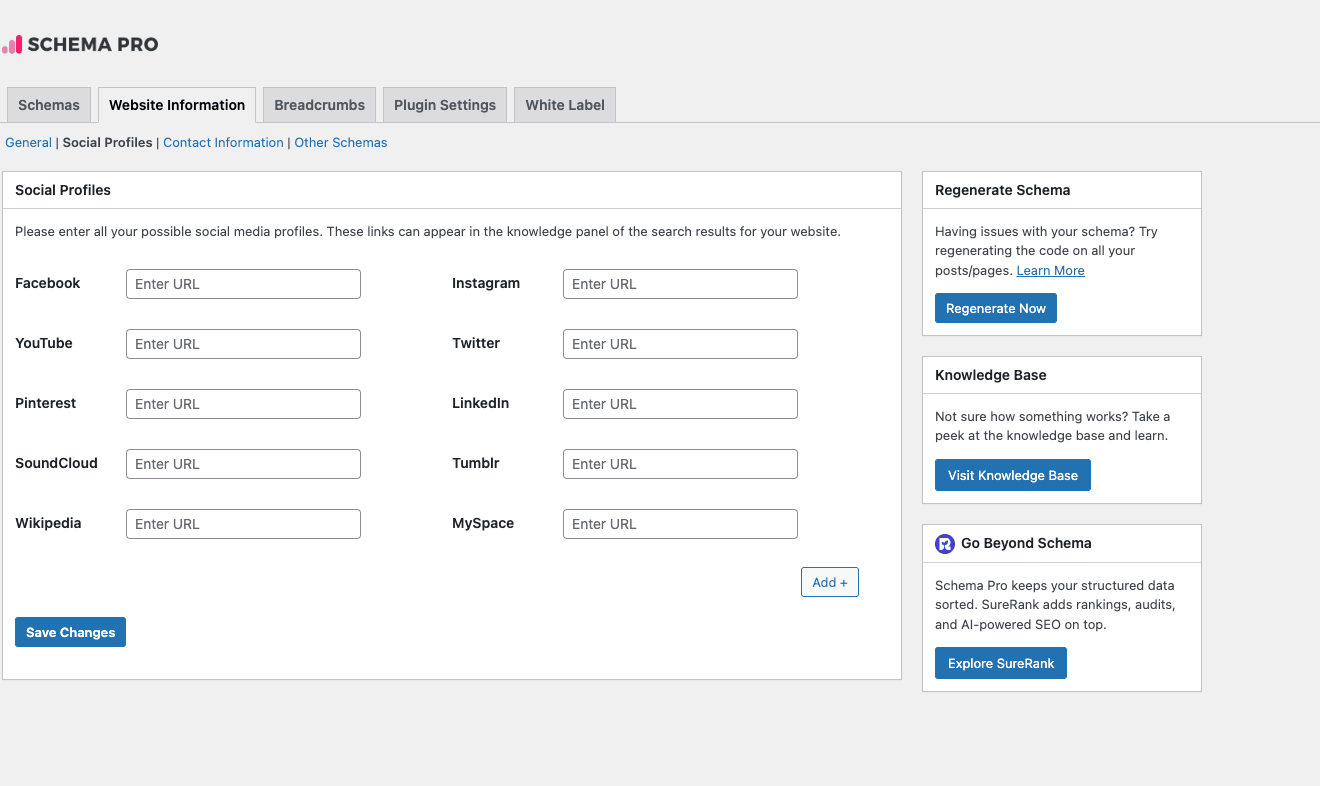This screenshot has height=786, width=1320.
Task: Select the Social Profiles sub-section
Action: (x=107, y=143)
